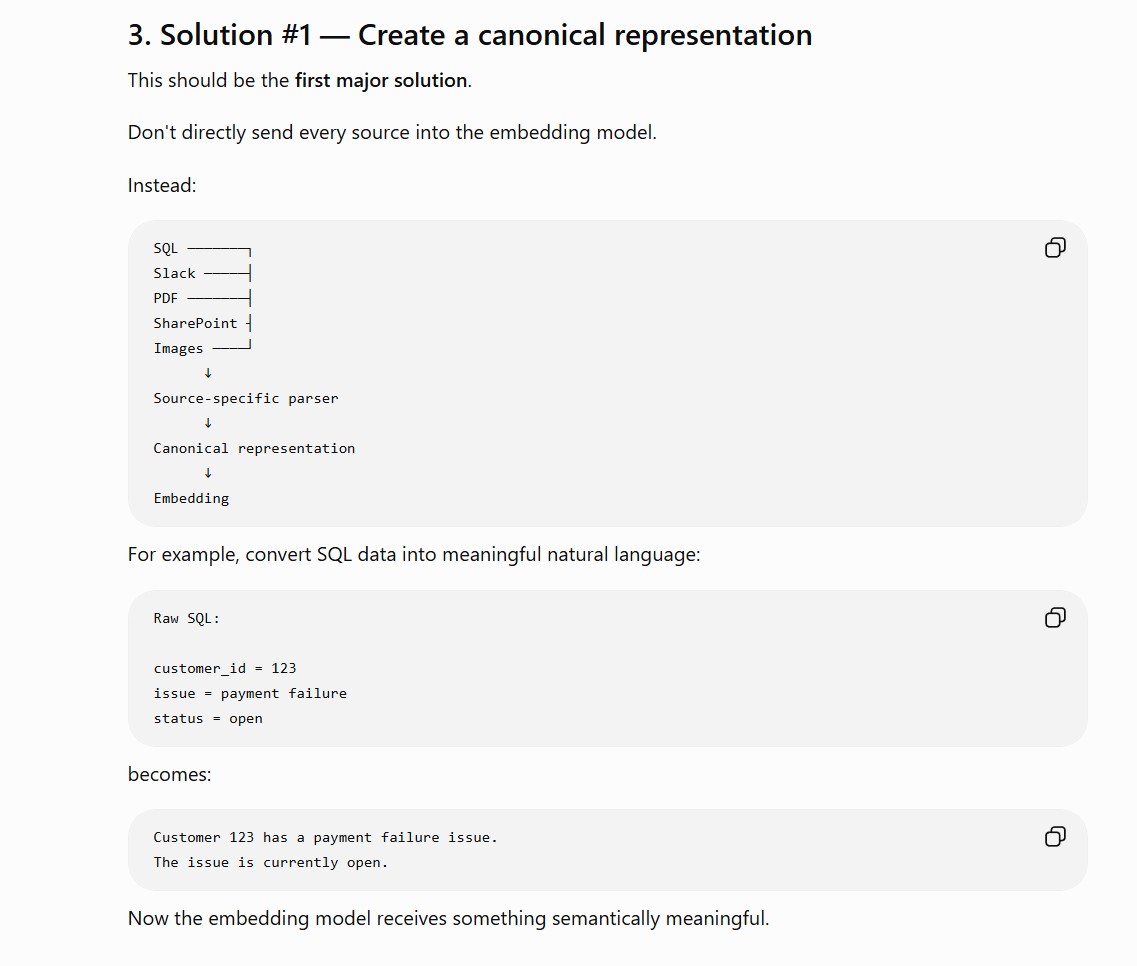Click the Solution #1 canonical representation heading
Viewport: 1137px width, 966px height.
pyautogui.click(x=470, y=35)
